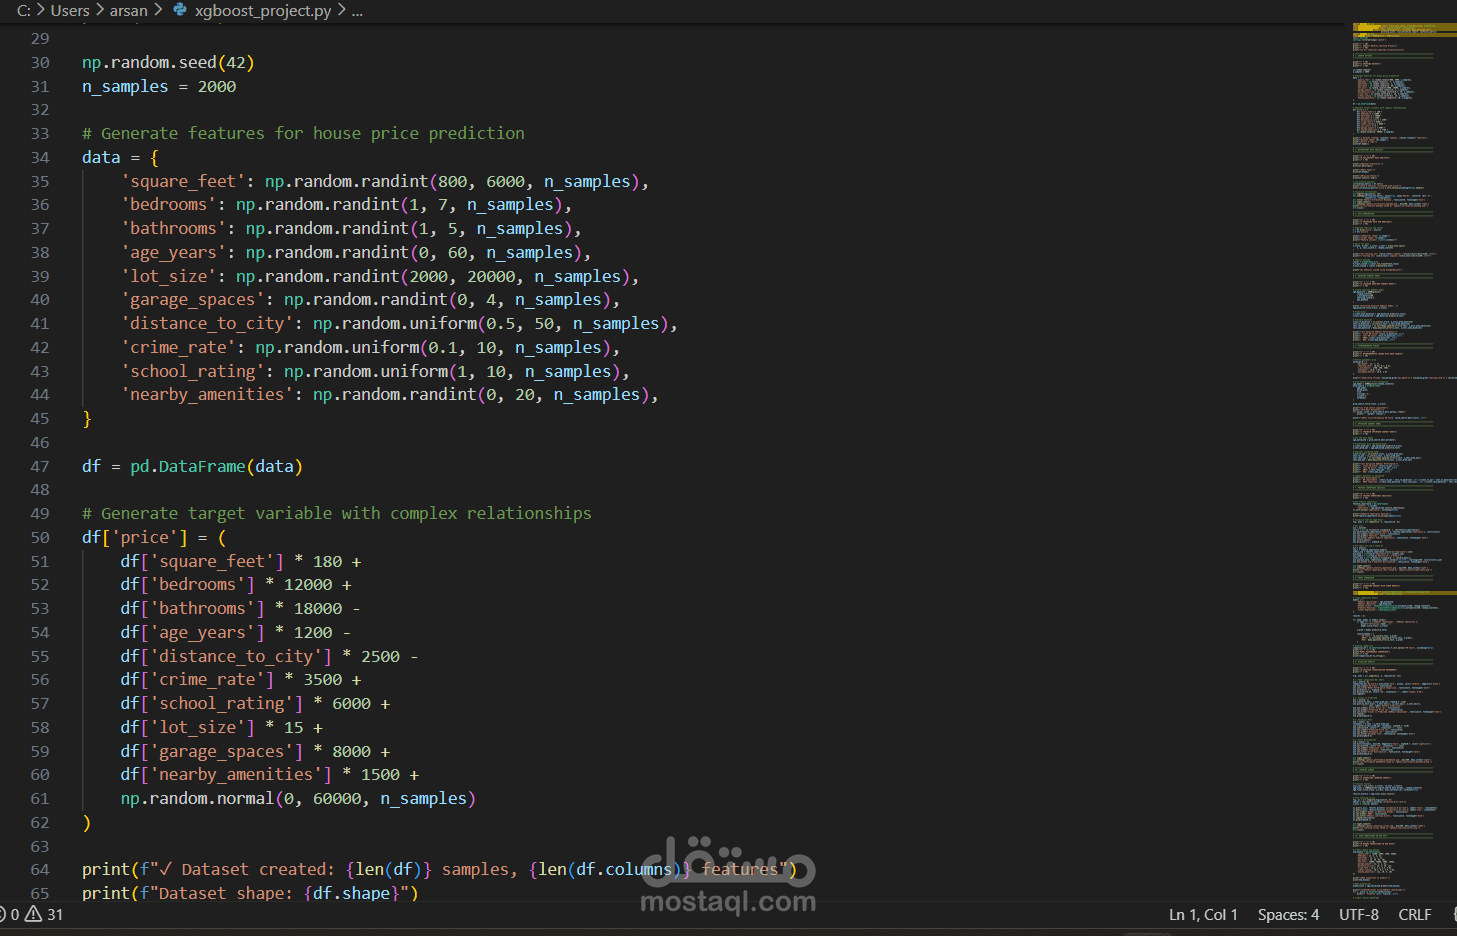Click line number 30 in gutter
Viewport: 1457px width, 936px height.
click(40, 62)
